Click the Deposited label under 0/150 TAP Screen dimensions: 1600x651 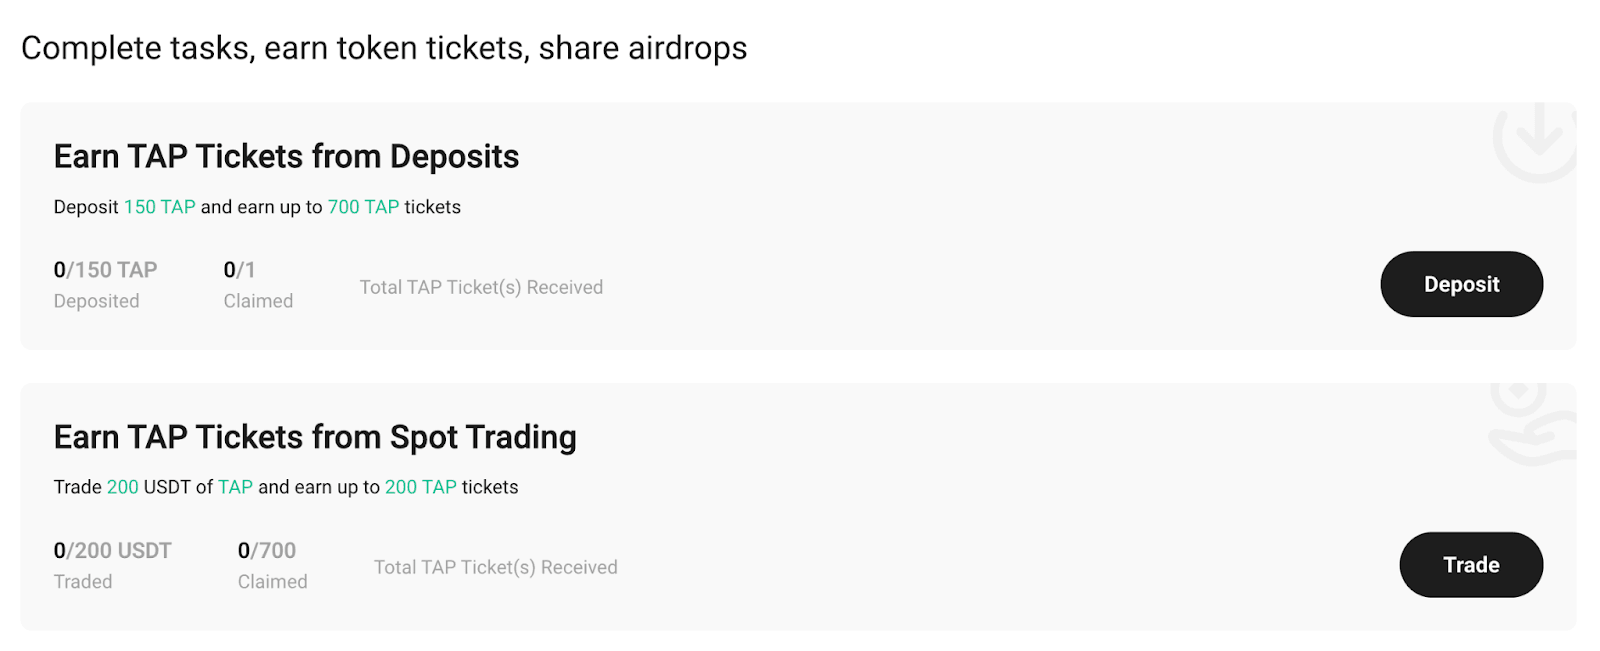pos(96,301)
